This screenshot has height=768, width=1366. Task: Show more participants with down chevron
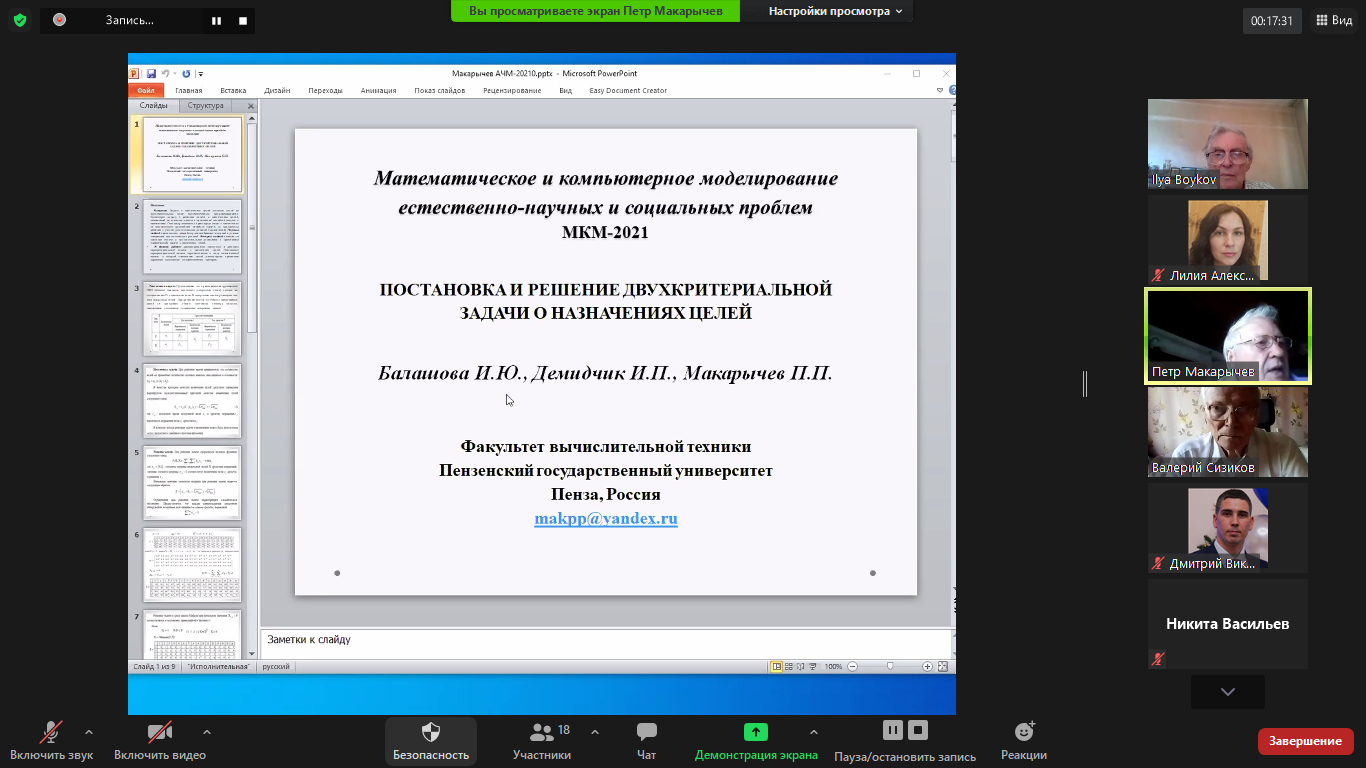coord(1227,692)
